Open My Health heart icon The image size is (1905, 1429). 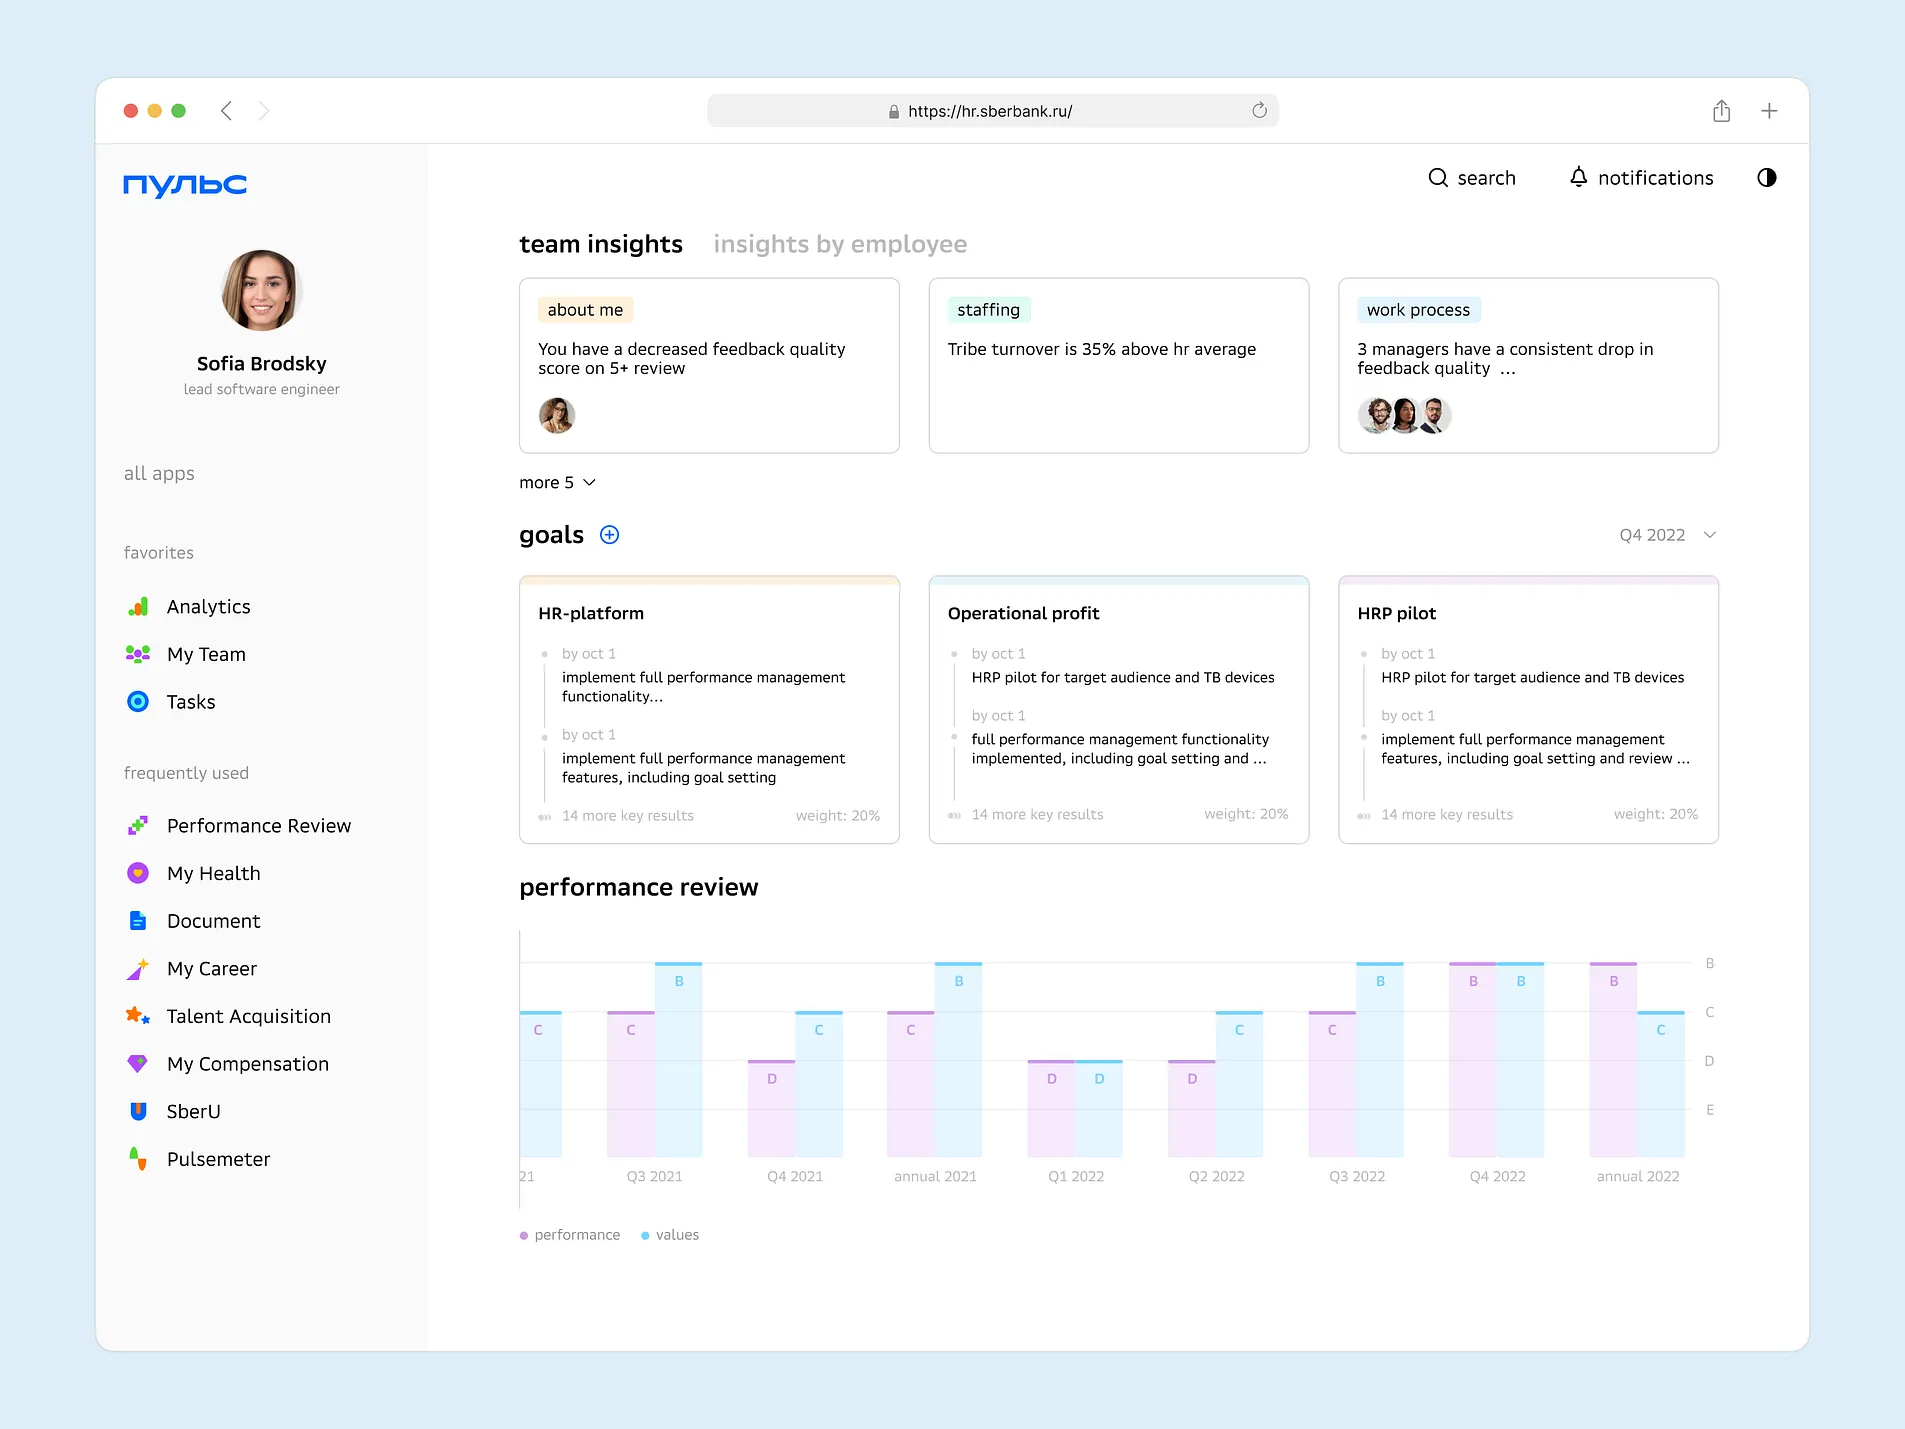[138, 873]
